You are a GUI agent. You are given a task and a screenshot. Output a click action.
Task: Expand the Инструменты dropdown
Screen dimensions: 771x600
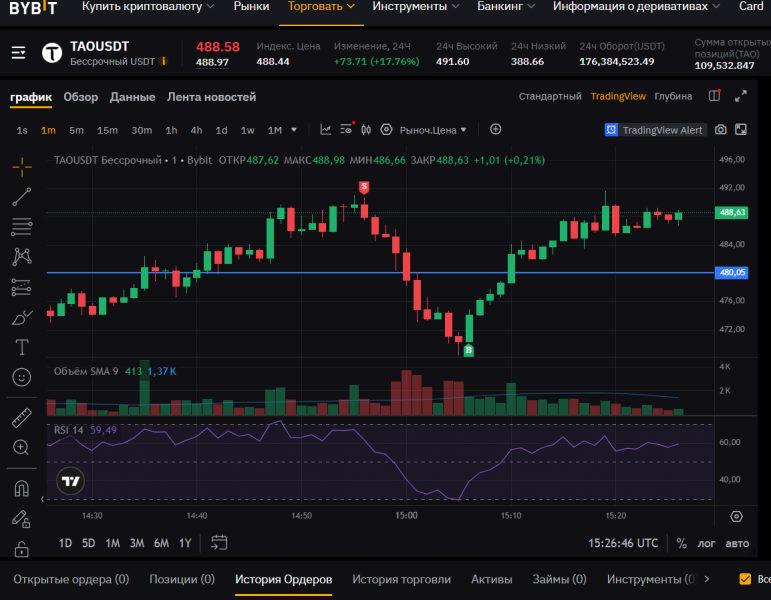coord(416,6)
